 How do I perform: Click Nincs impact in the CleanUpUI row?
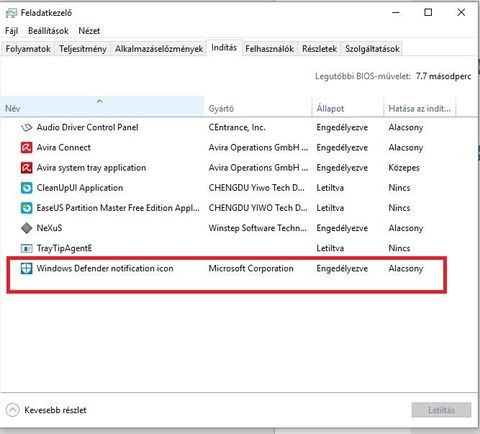[399, 188]
